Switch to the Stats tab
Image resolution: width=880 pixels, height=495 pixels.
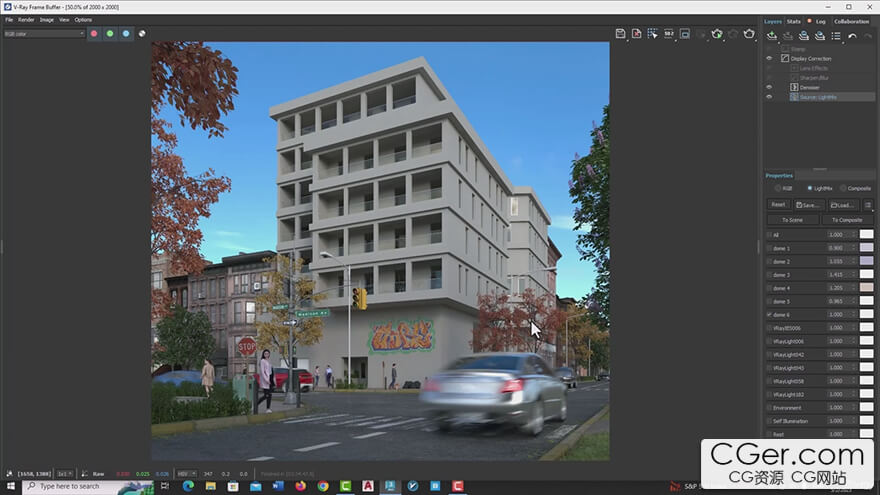[794, 21]
